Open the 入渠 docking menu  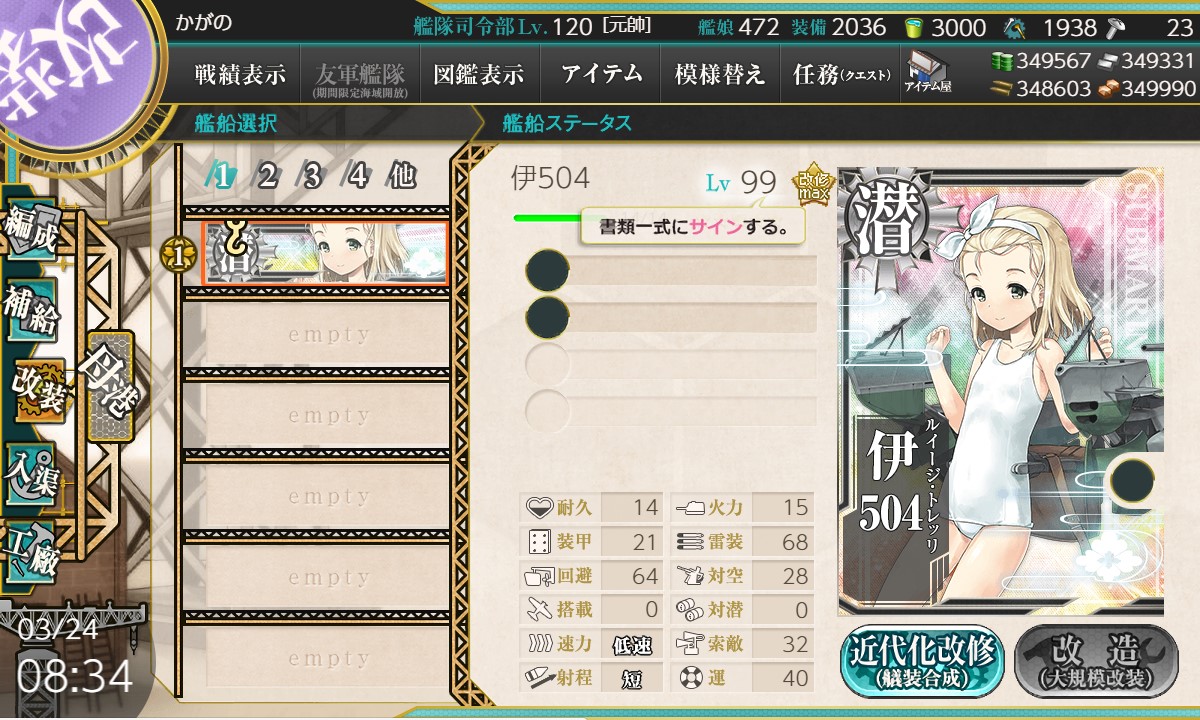(x=32, y=468)
